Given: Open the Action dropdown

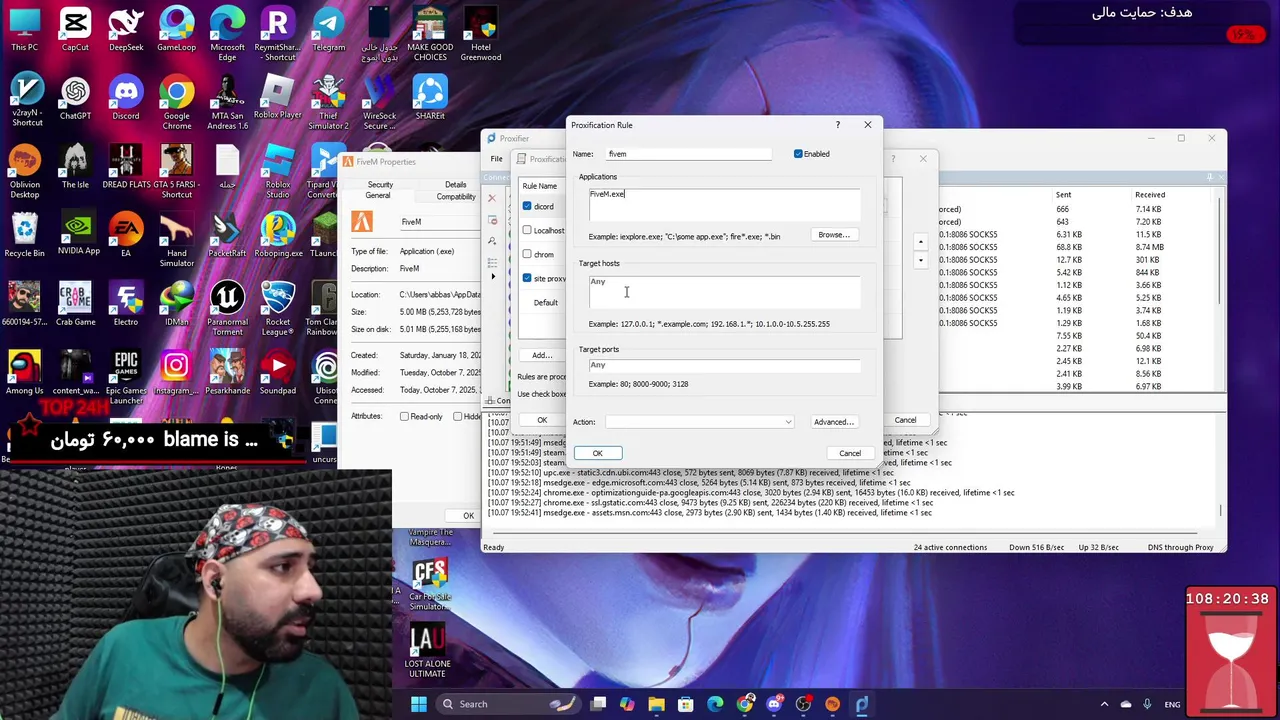Looking at the screenshot, I should pos(699,422).
